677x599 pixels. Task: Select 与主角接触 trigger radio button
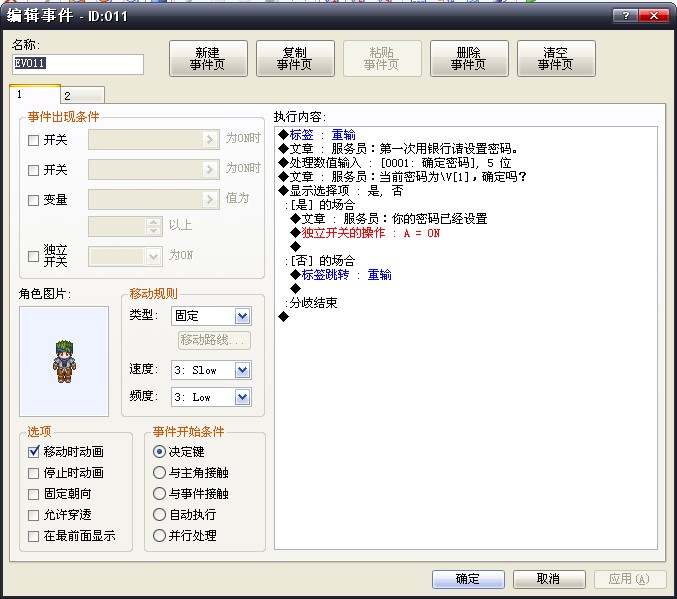coord(159,472)
